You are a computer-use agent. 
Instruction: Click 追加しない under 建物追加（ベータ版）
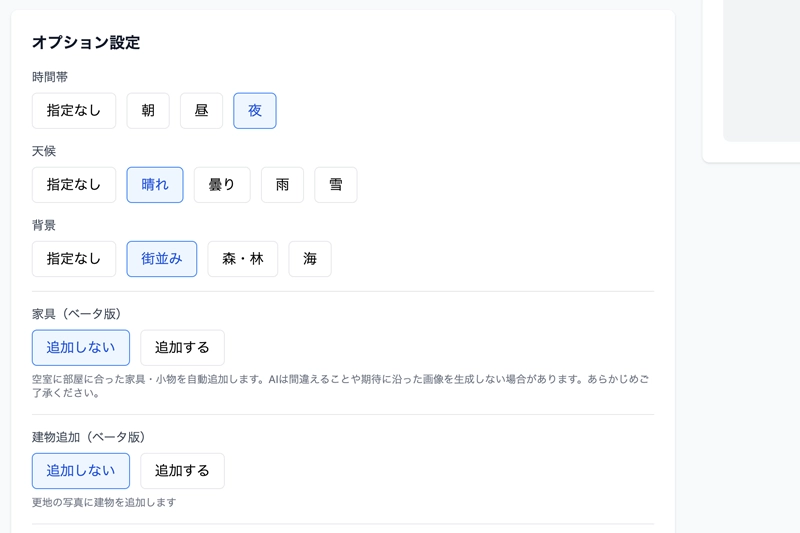pos(81,471)
